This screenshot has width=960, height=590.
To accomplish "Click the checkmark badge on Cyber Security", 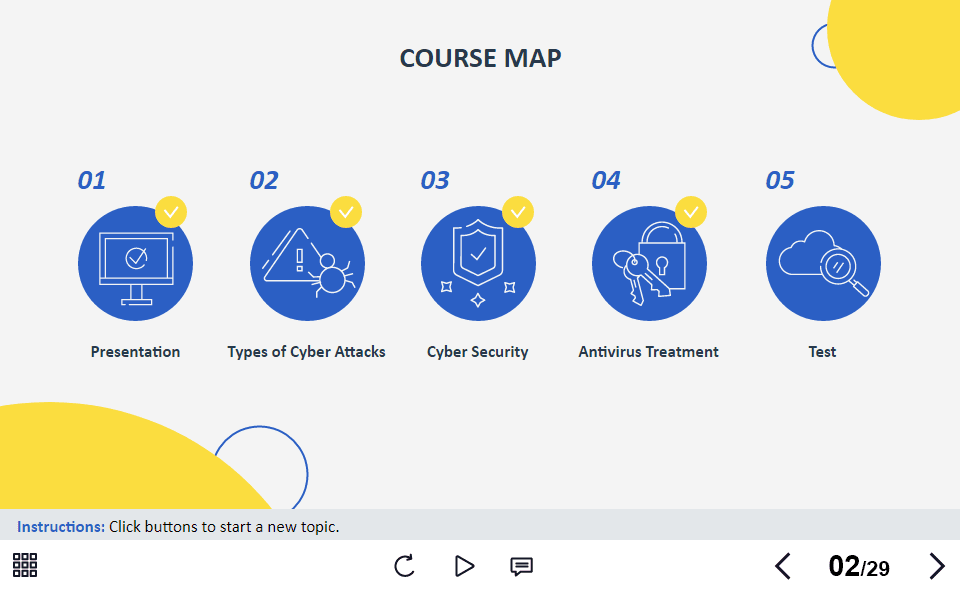I will tap(518, 212).
